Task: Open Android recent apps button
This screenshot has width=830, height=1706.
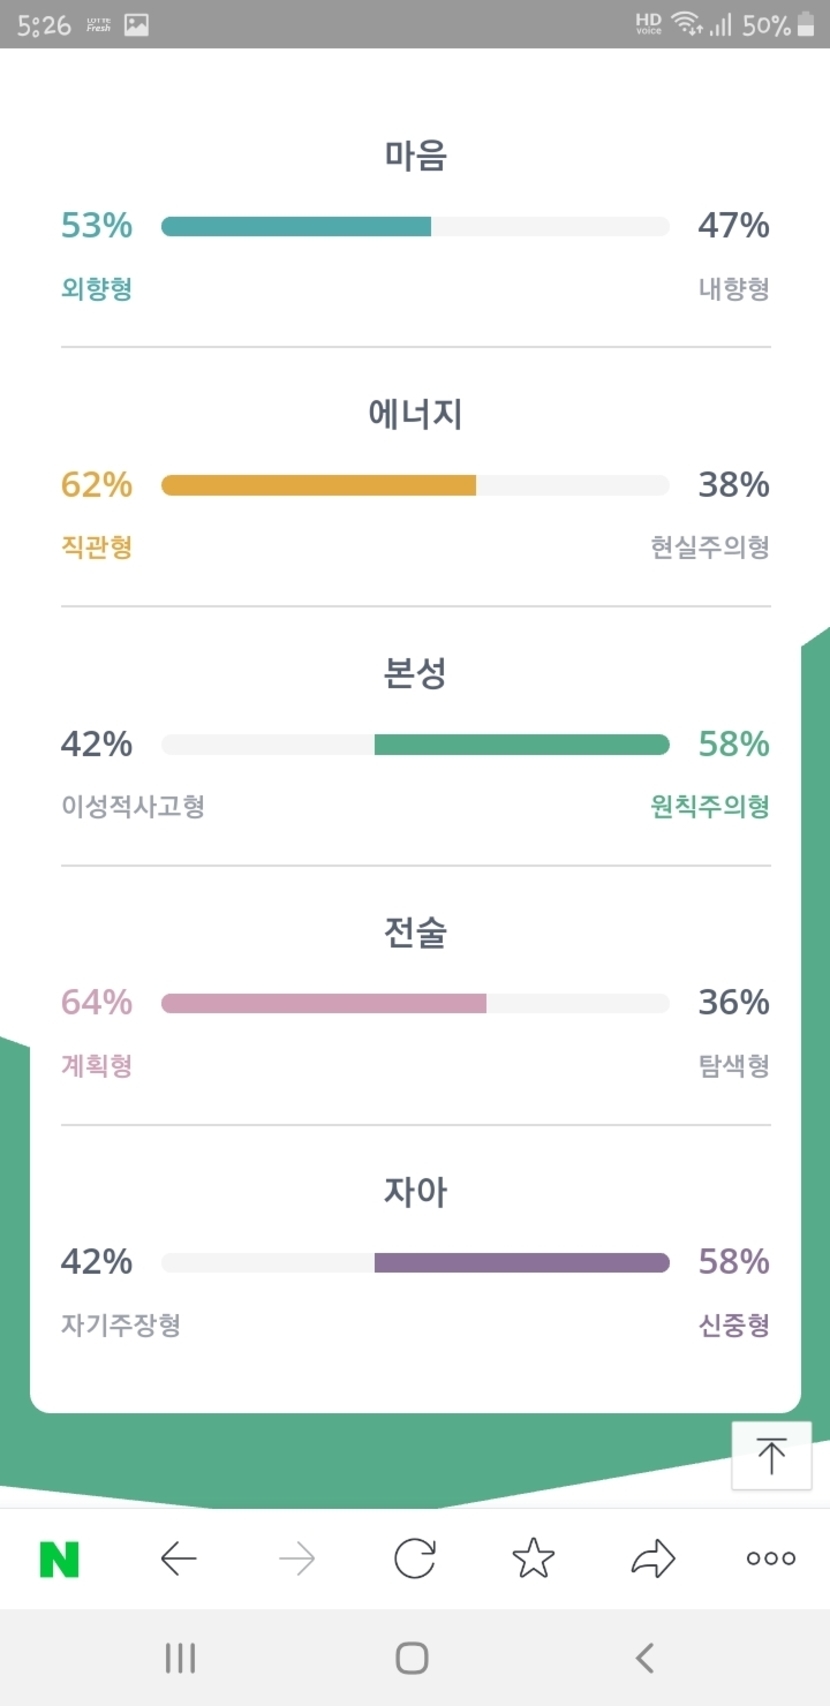Action: pyautogui.click(x=180, y=1658)
